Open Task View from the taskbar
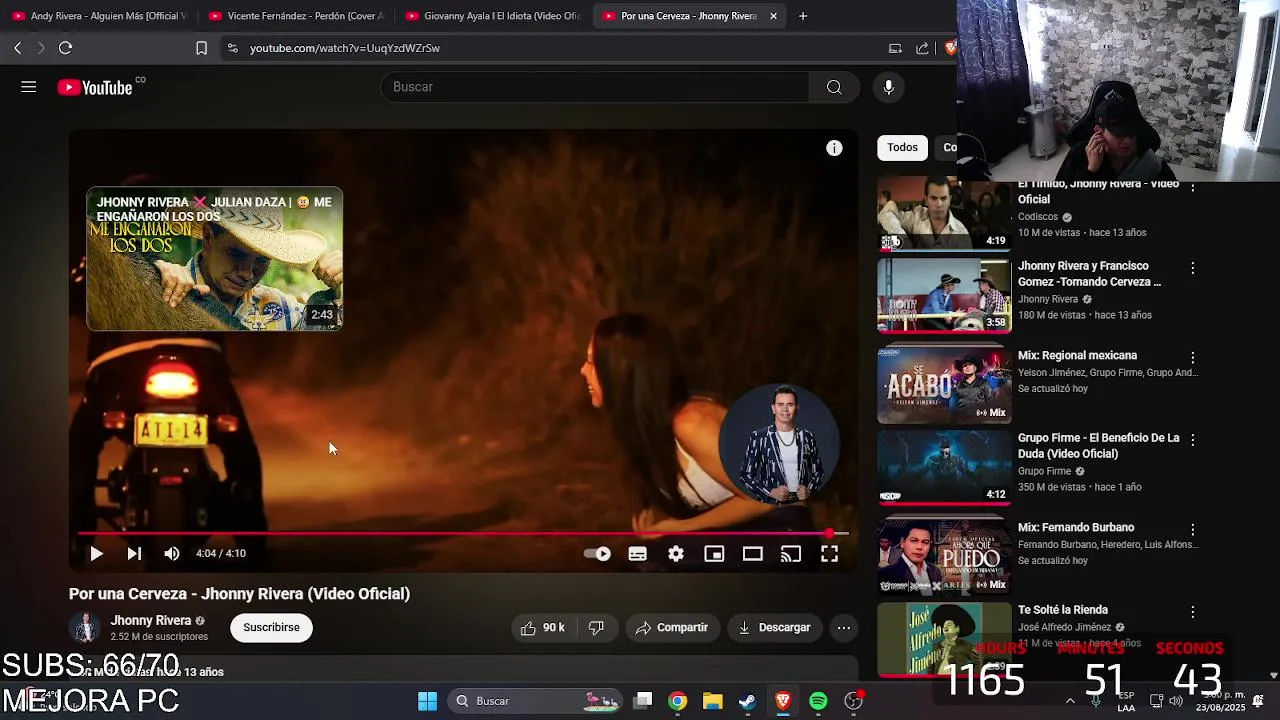This screenshot has height=720, width=1280. coord(644,701)
